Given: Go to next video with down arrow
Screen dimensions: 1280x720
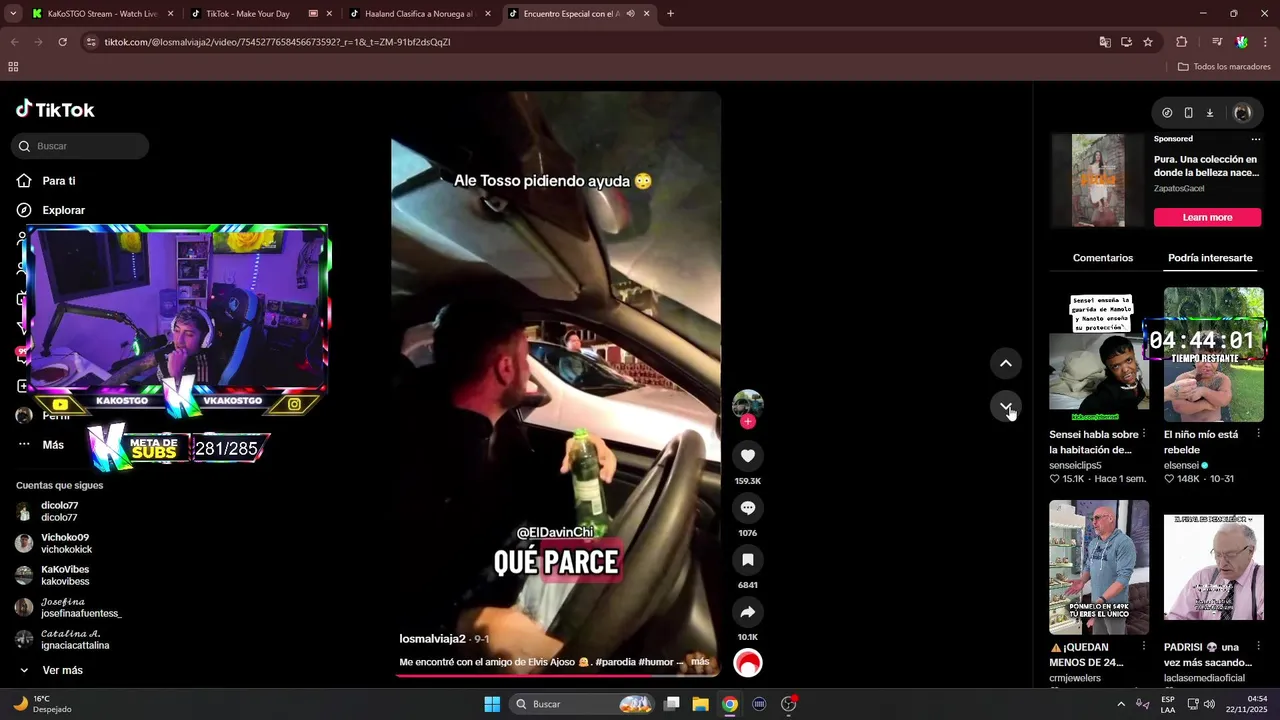Looking at the screenshot, I should pyautogui.click(x=1005, y=407).
